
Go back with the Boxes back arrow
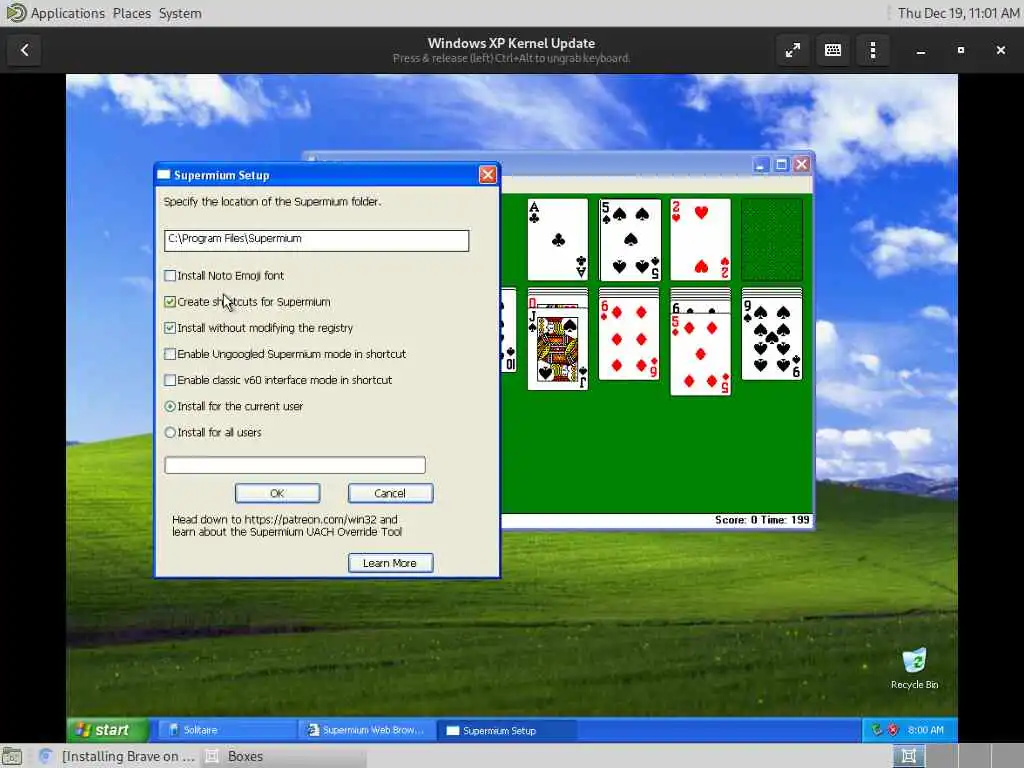point(25,50)
